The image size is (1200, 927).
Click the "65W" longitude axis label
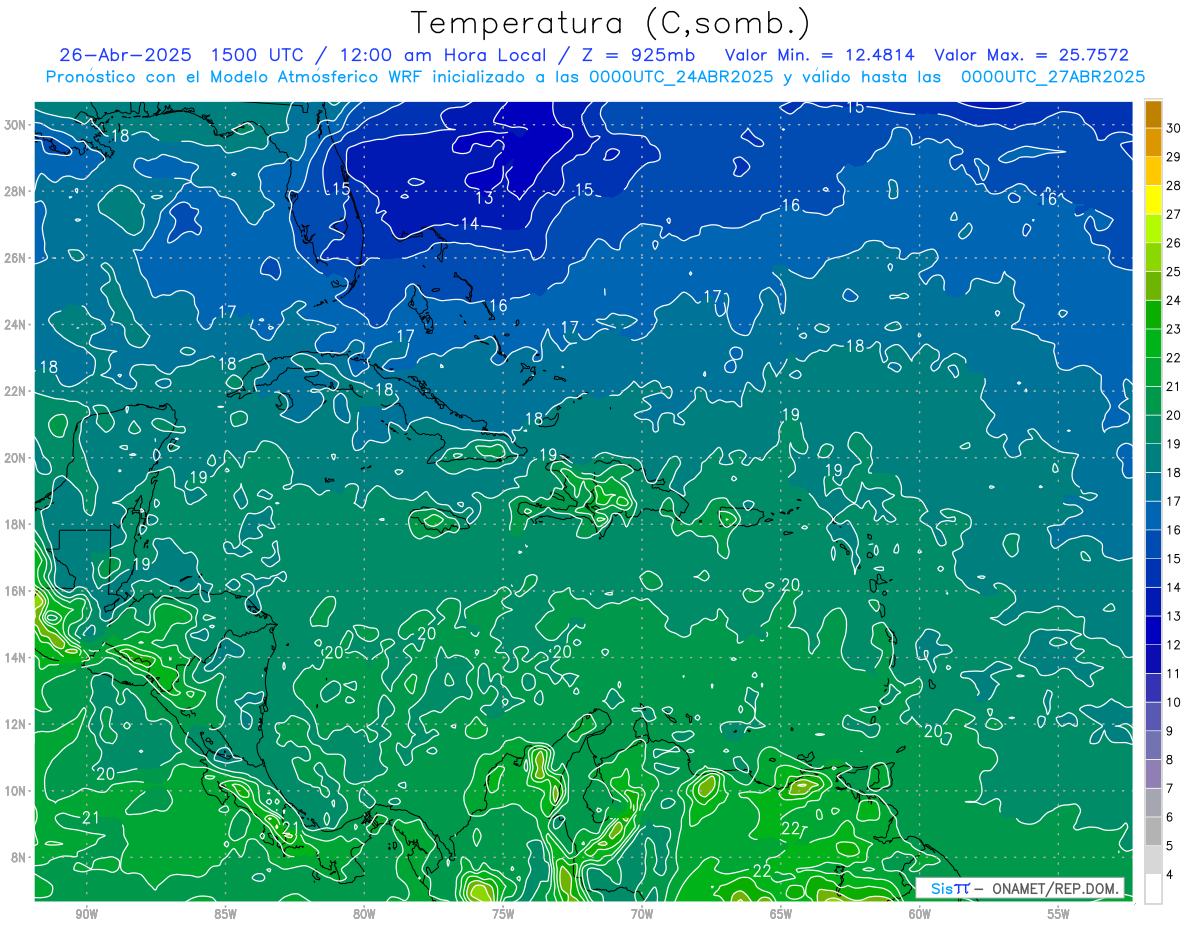click(781, 914)
